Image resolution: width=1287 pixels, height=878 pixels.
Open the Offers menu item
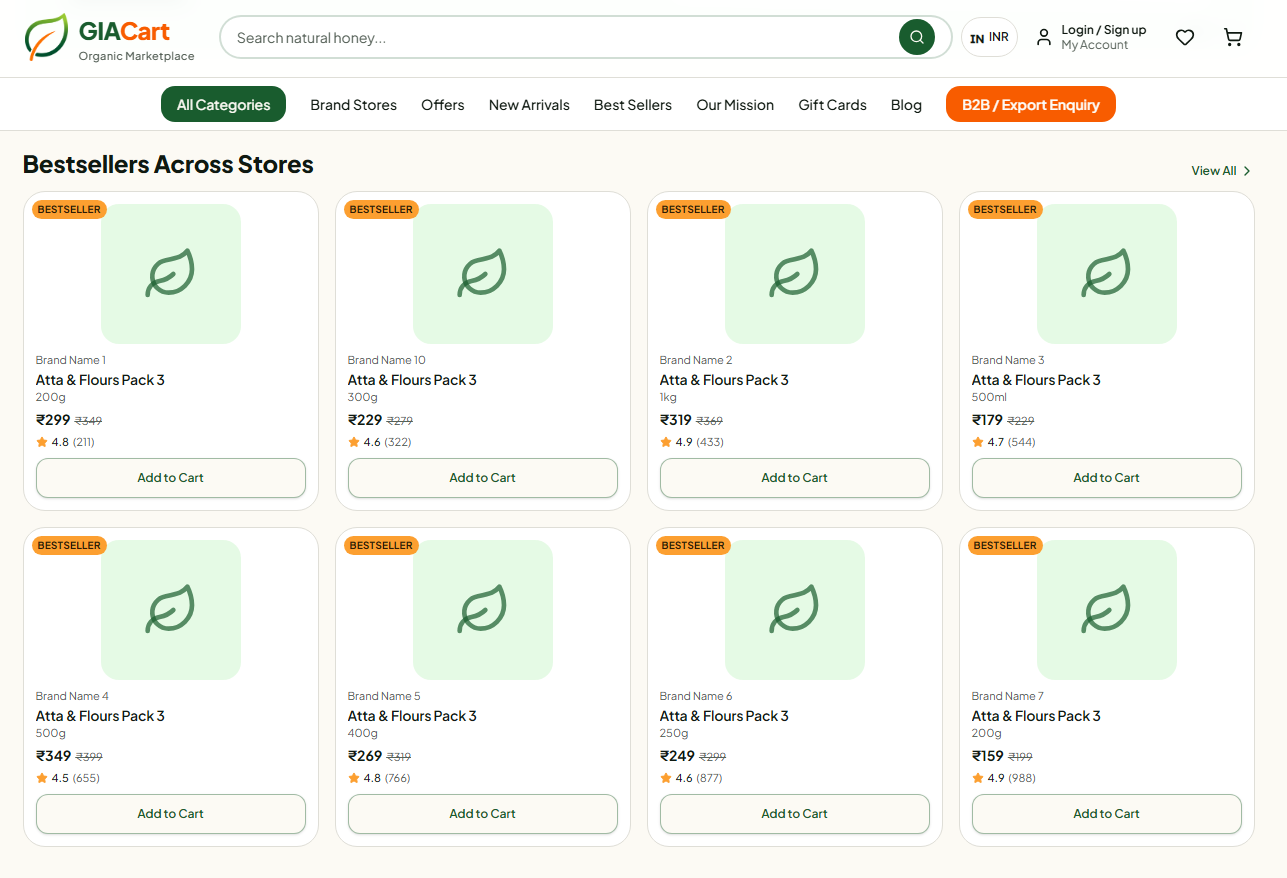coord(443,105)
